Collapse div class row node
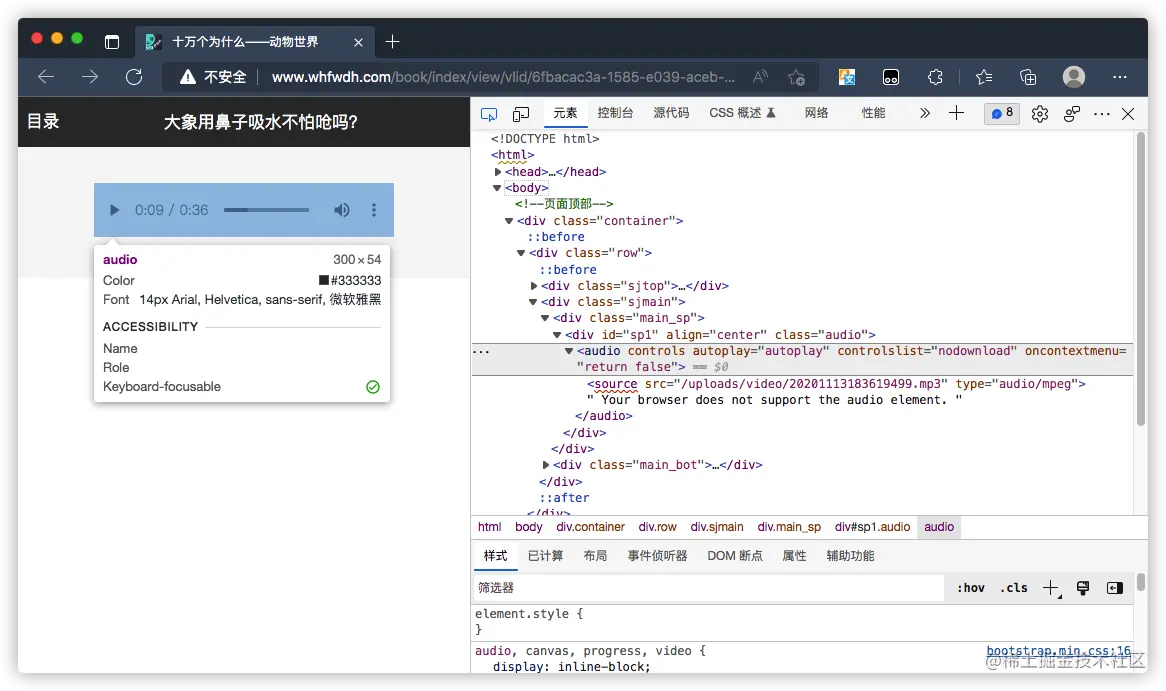Image resolution: width=1166 pixels, height=691 pixels. click(x=521, y=253)
